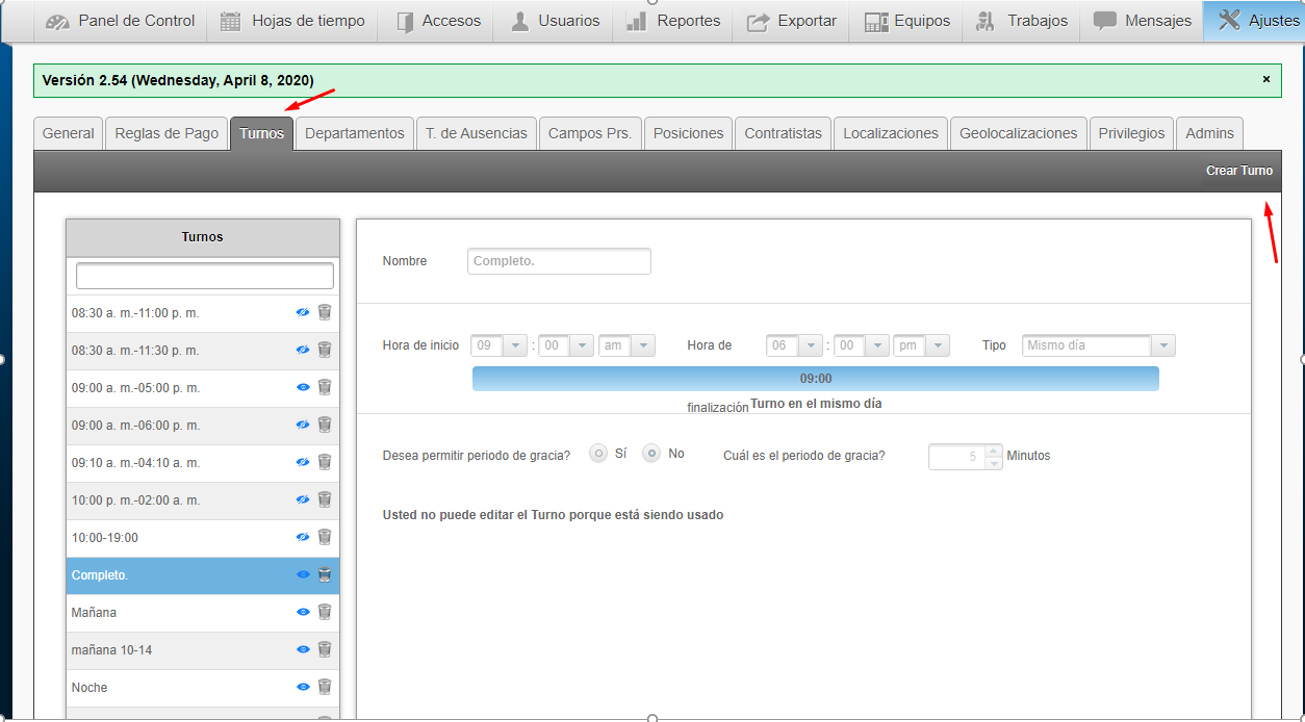Switch to the Privilegios tab
The width and height of the screenshot is (1305, 722).
tap(1132, 133)
